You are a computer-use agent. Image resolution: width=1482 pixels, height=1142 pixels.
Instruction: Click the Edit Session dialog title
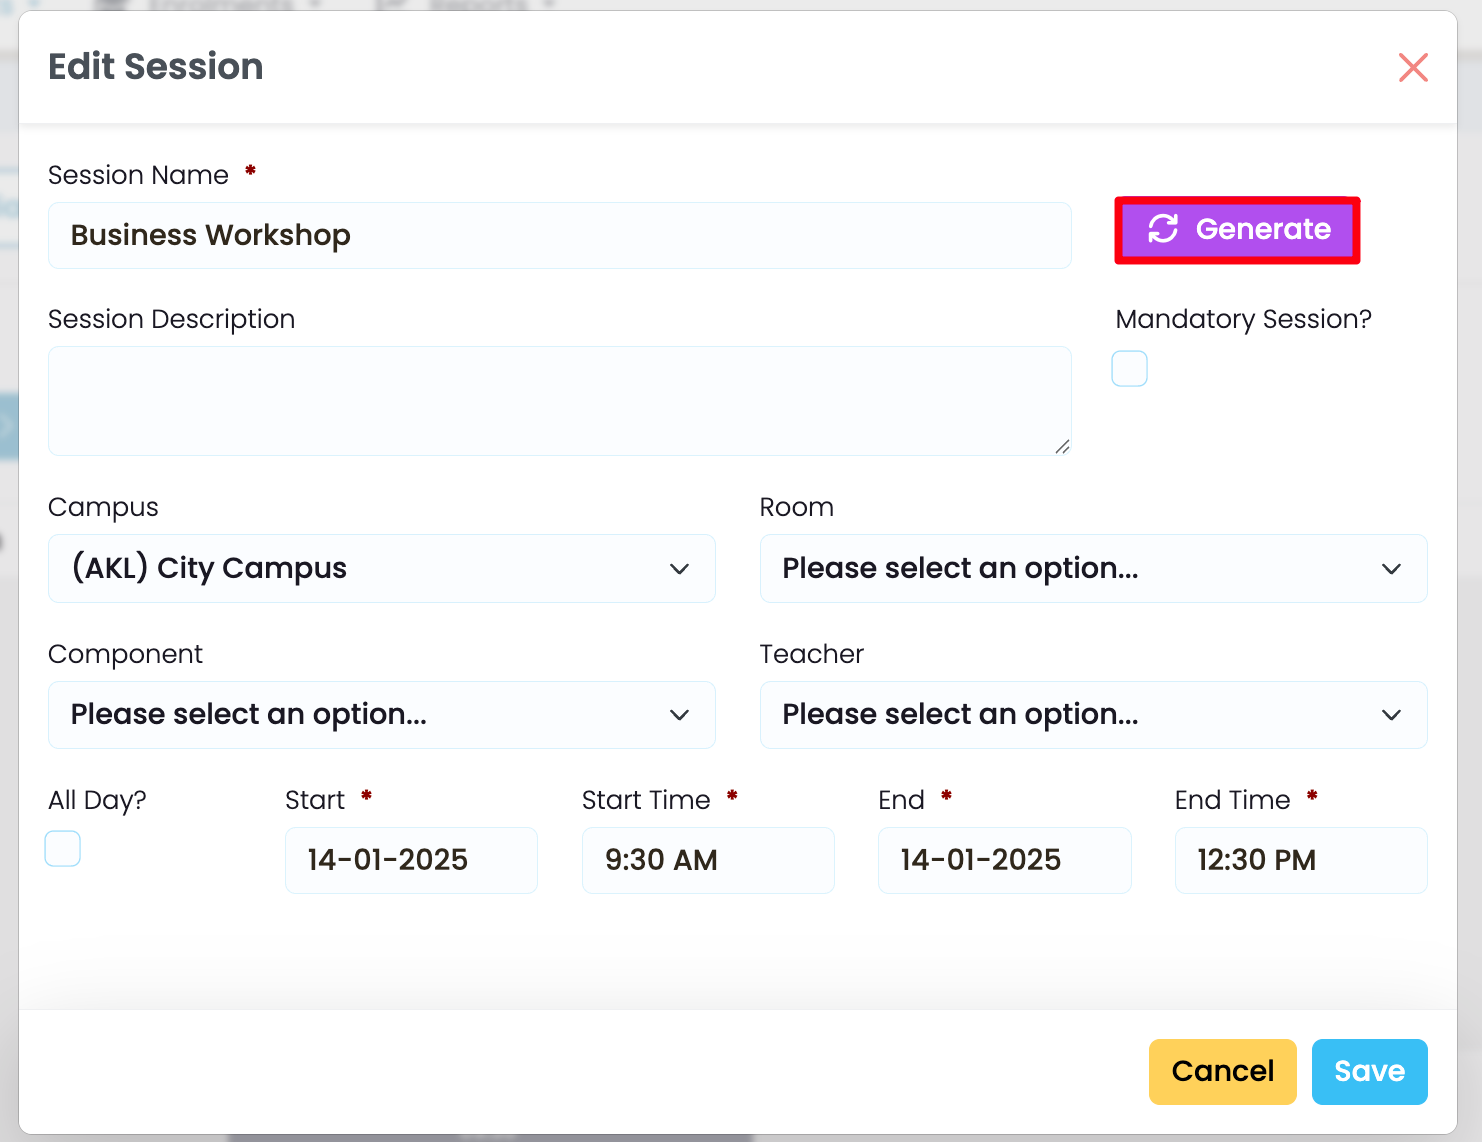156,67
